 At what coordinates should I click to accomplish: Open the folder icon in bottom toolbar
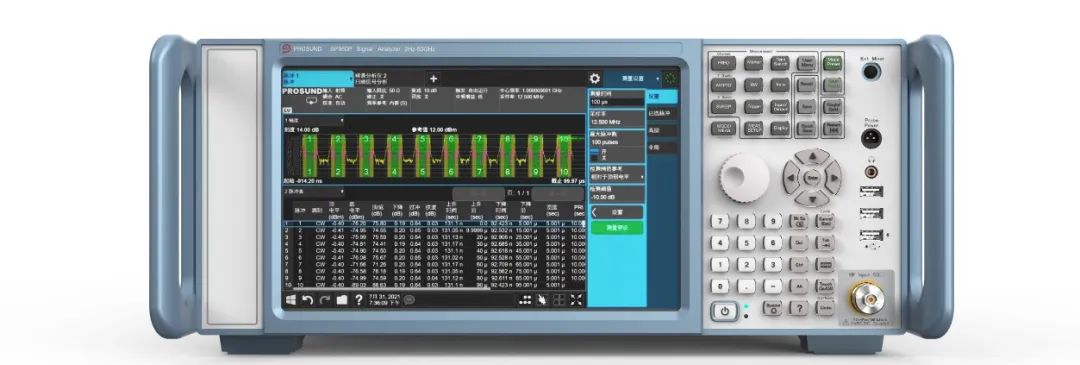pyautogui.click(x=342, y=300)
